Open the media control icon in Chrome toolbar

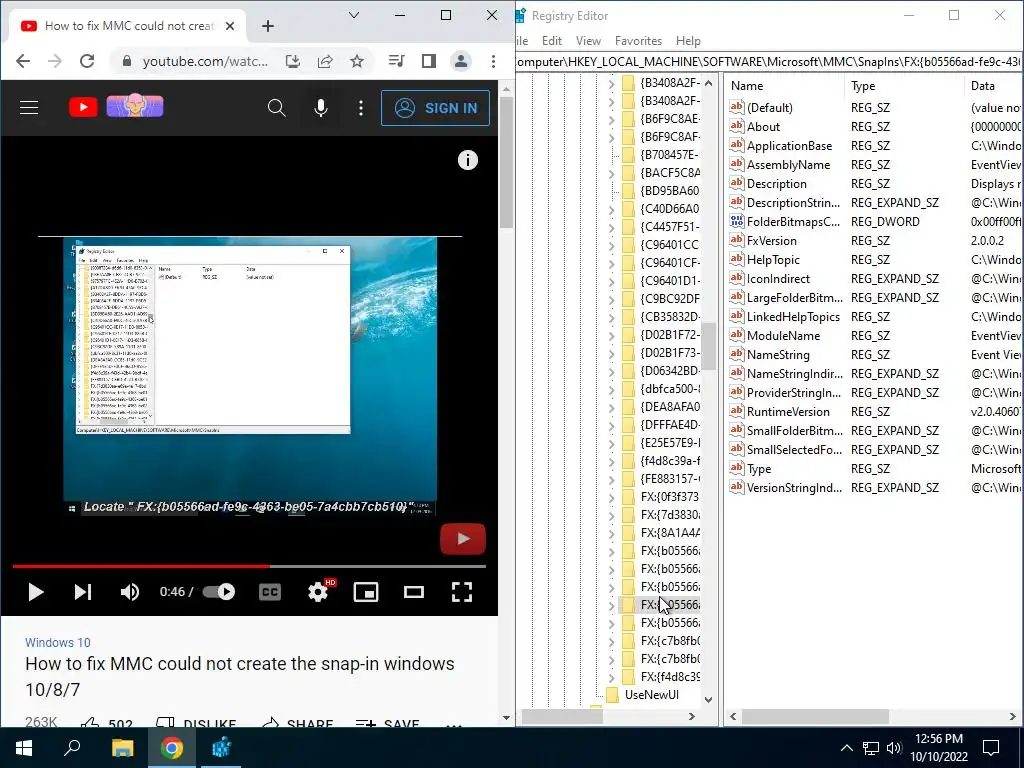click(396, 61)
